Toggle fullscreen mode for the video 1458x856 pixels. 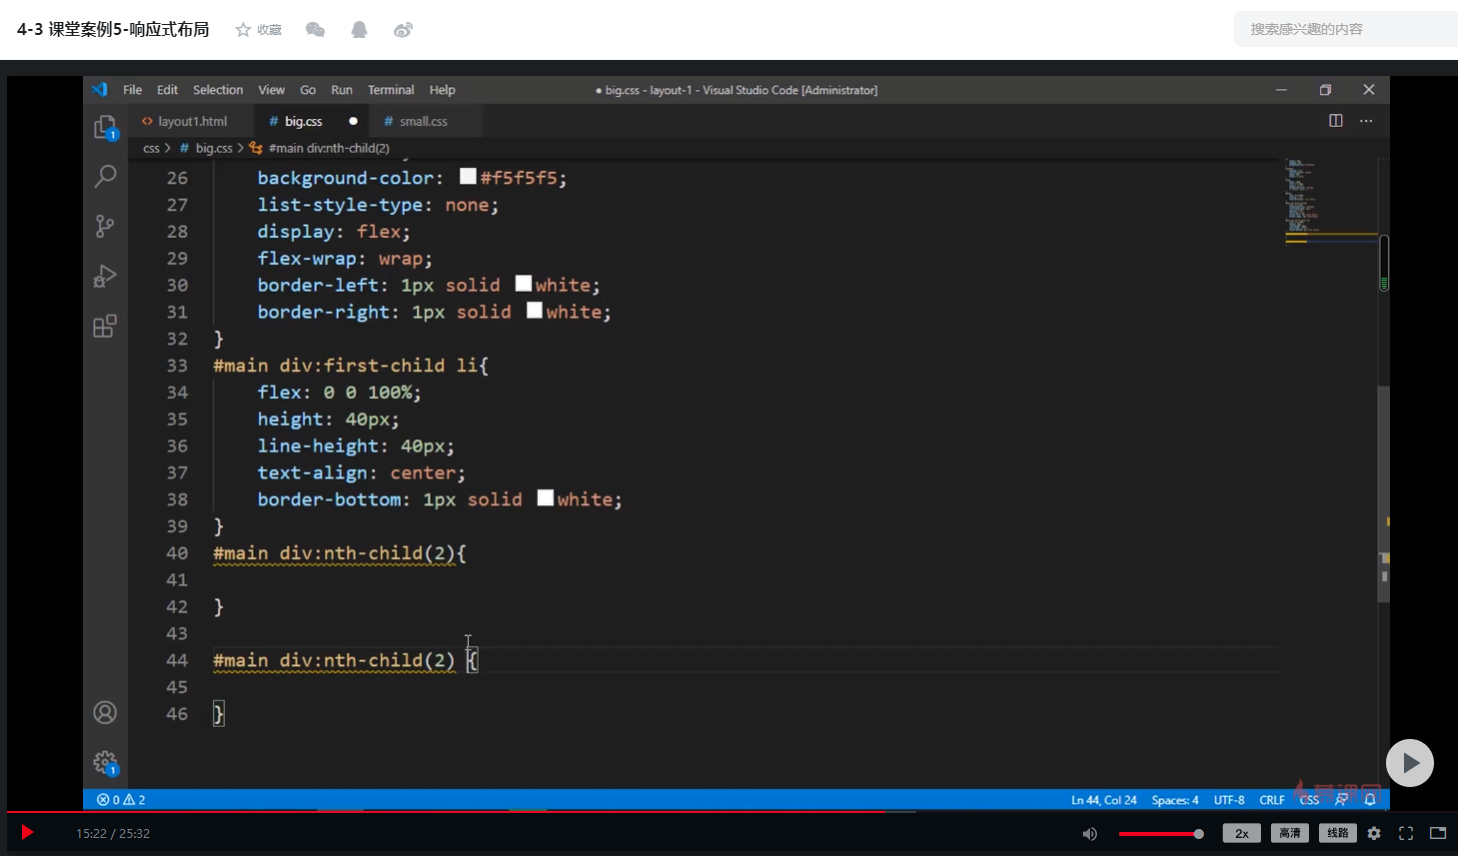(x=1406, y=834)
